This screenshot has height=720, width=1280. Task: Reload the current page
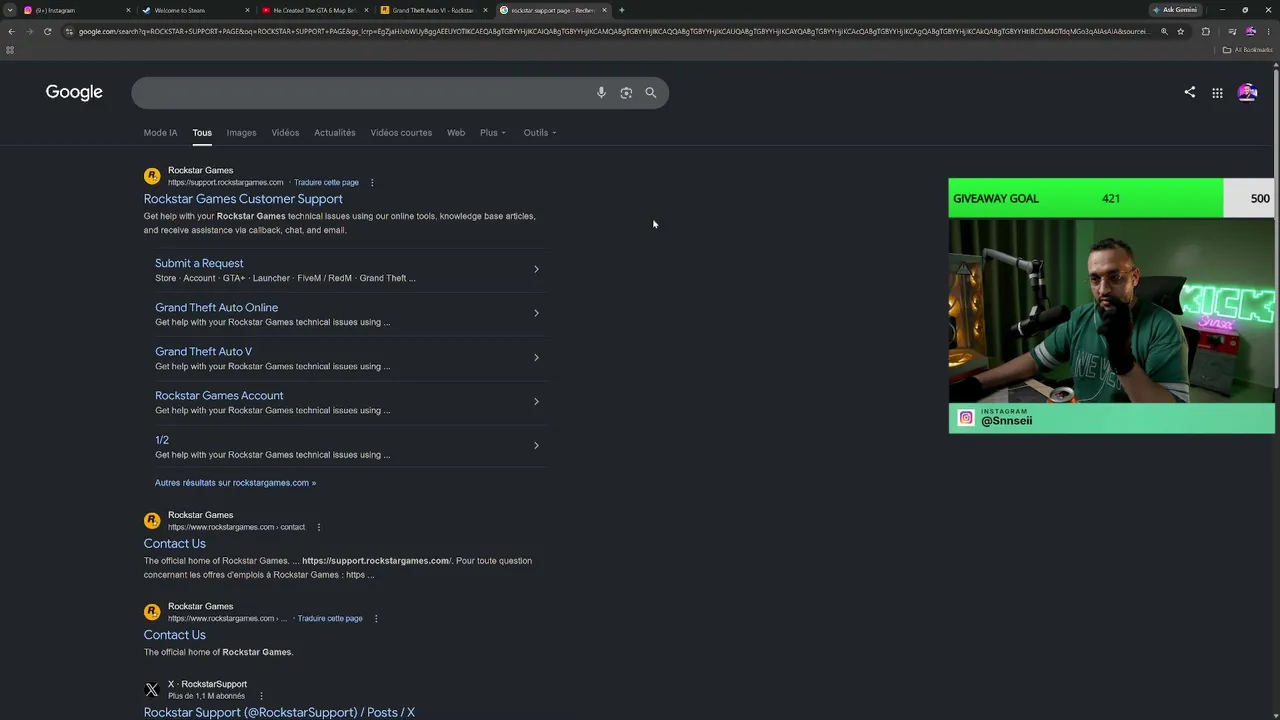click(47, 31)
